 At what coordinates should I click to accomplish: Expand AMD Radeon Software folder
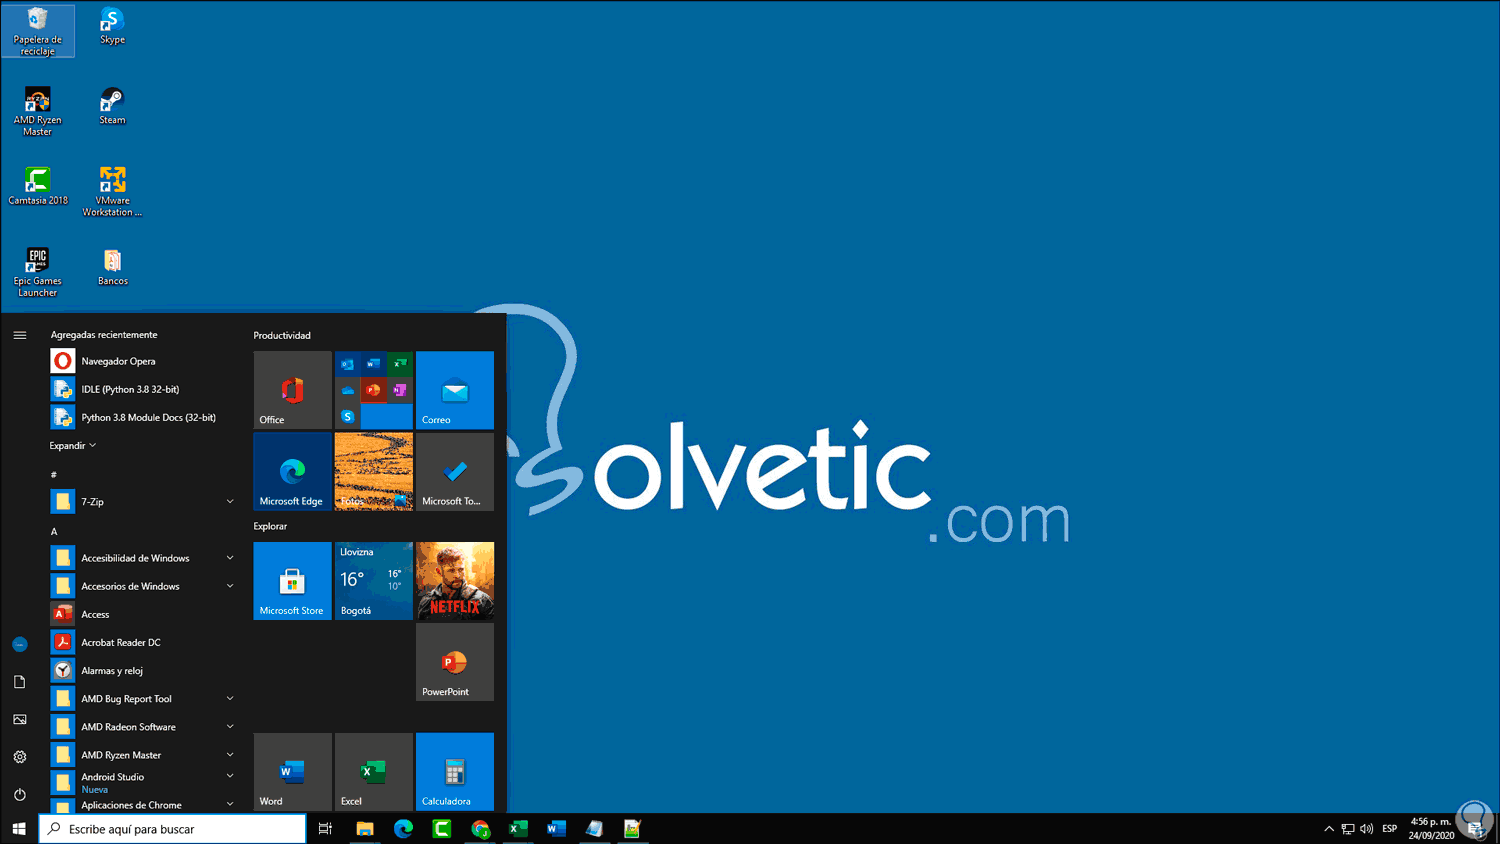point(143,726)
